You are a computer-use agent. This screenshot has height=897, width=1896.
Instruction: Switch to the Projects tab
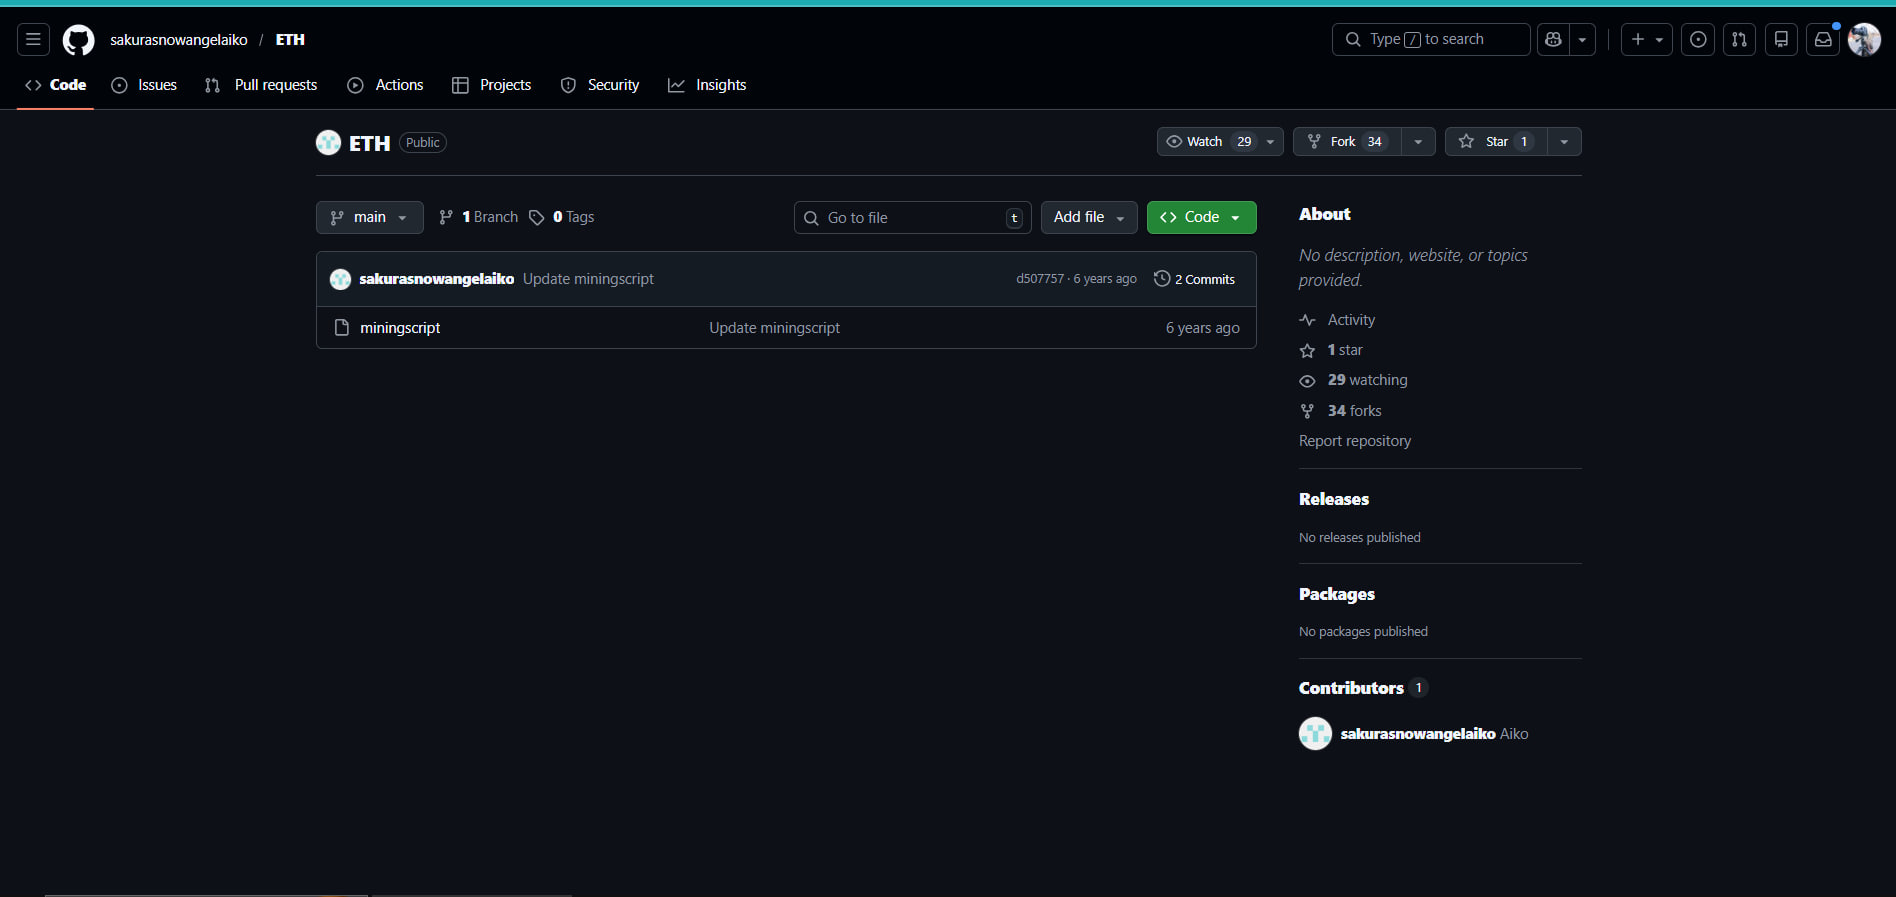492,85
